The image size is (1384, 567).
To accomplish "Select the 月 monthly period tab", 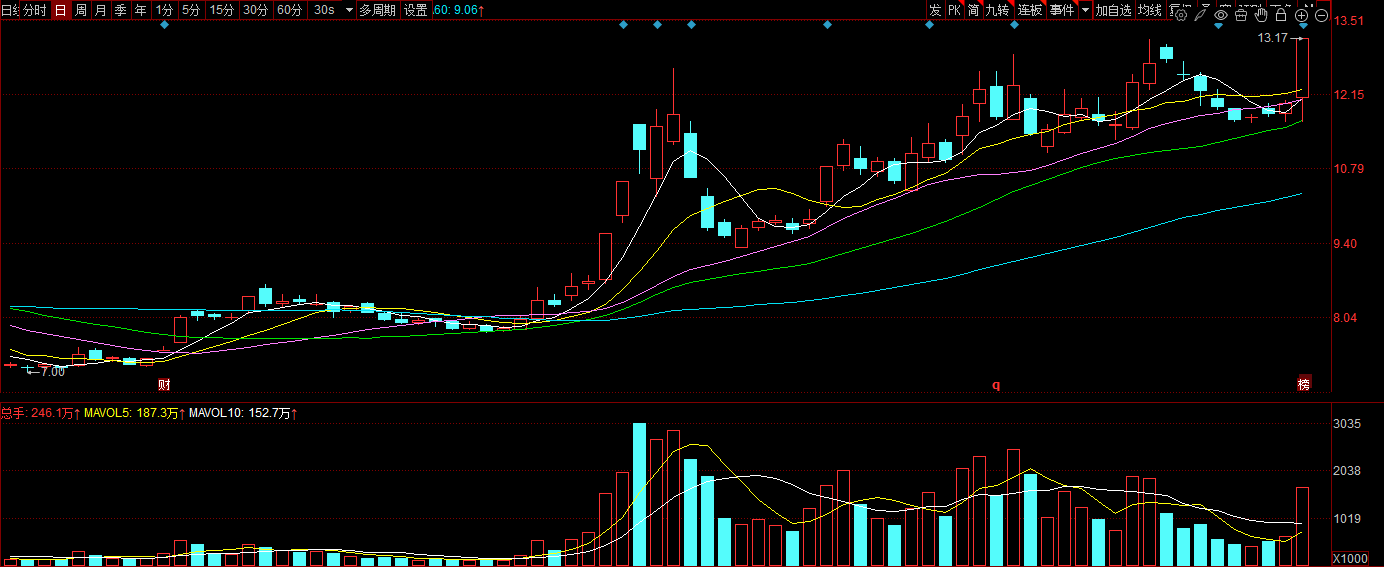I will [x=101, y=10].
